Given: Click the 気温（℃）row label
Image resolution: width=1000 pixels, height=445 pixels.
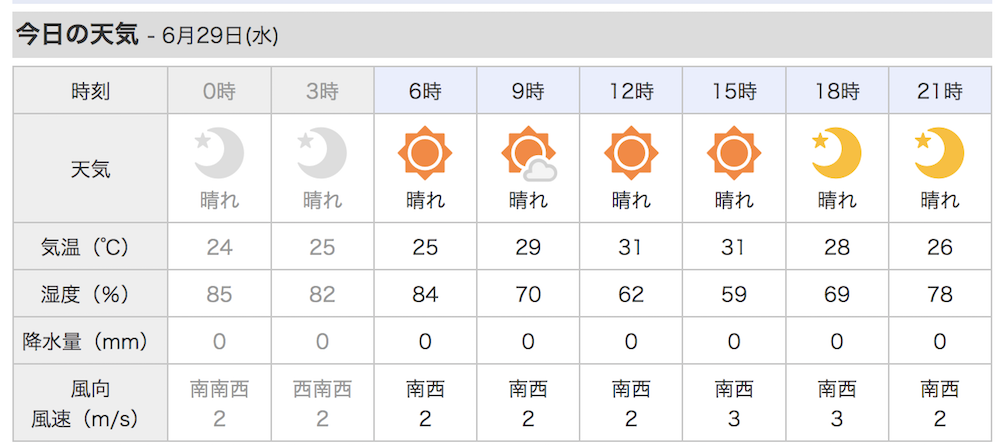Looking at the screenshot, I should point(90,247).
